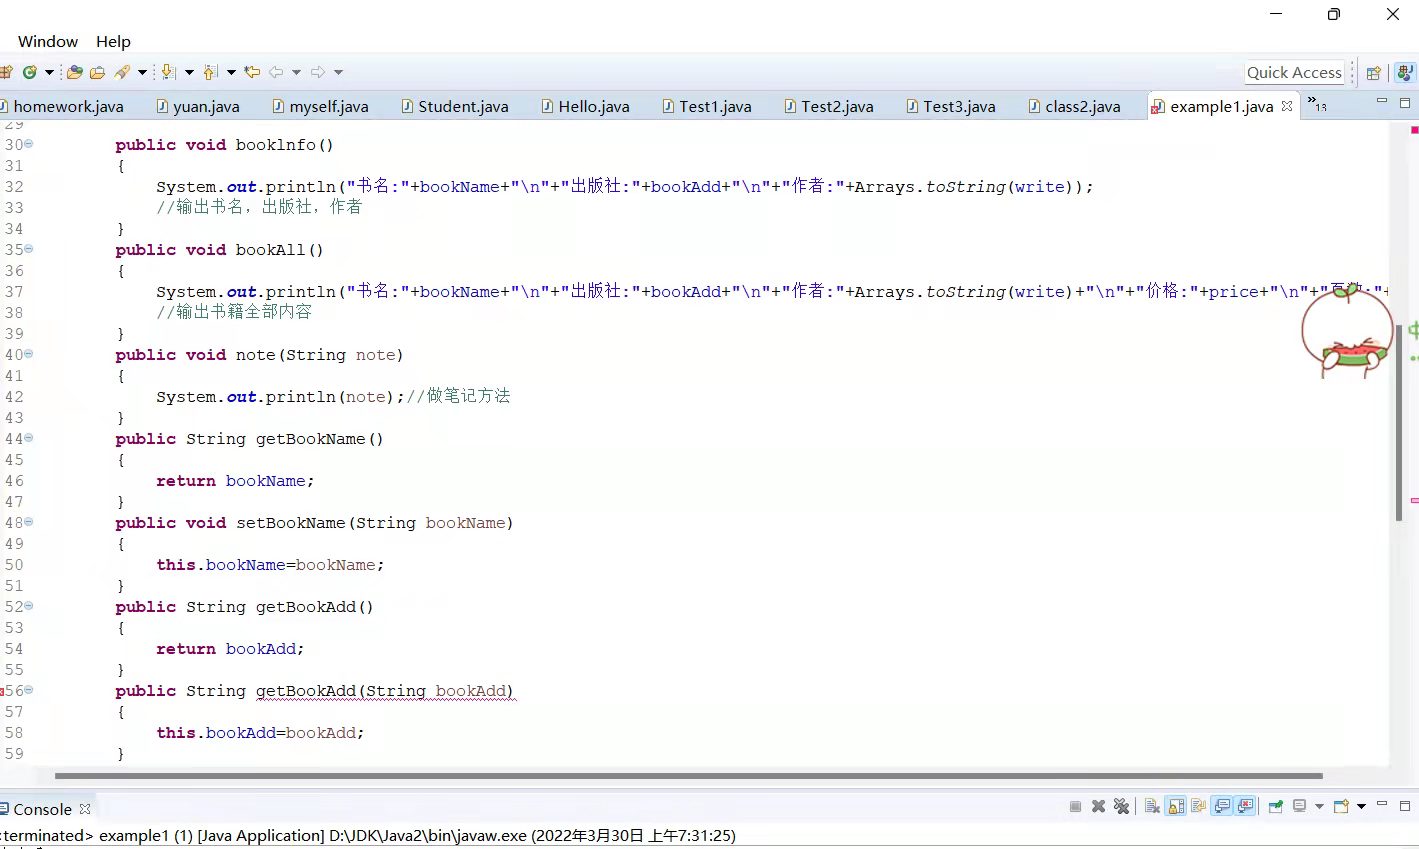1419x849 pixels.
Task: Click the Run icon in the toolbar
Action: pyautogui.click(x=96, y=72)
